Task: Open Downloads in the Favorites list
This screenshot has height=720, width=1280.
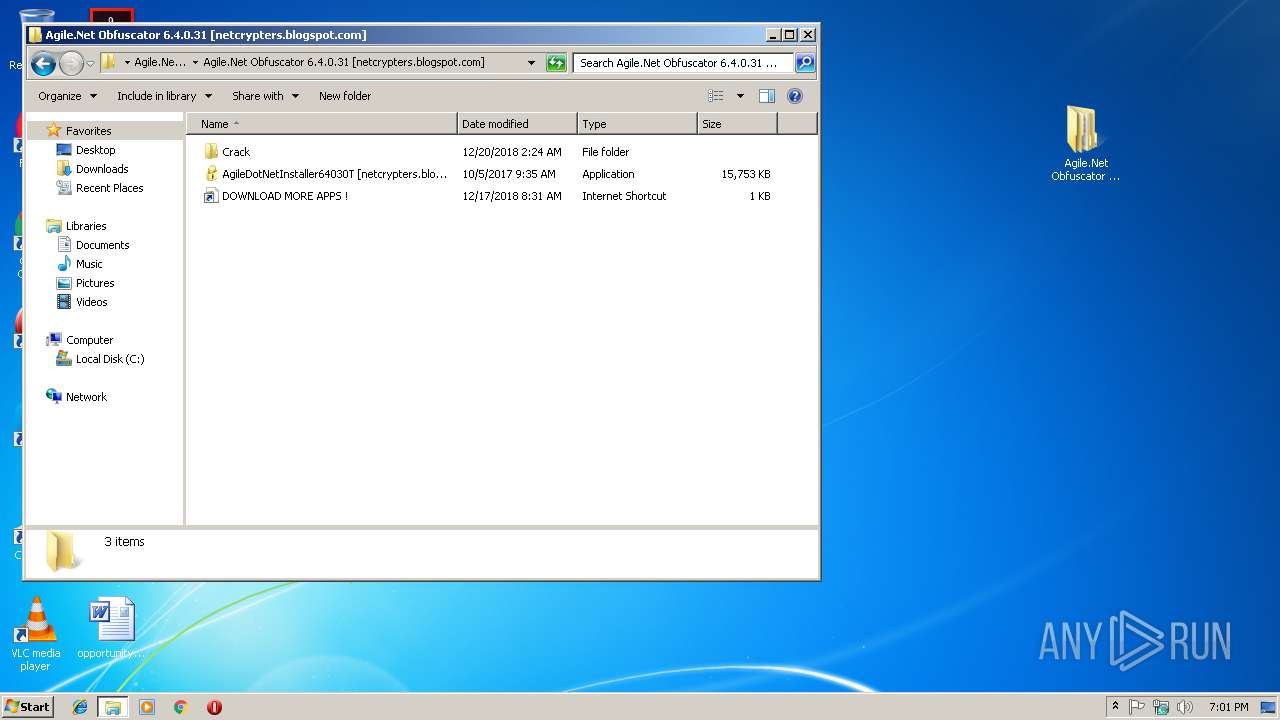Action: tap(102, 169)
